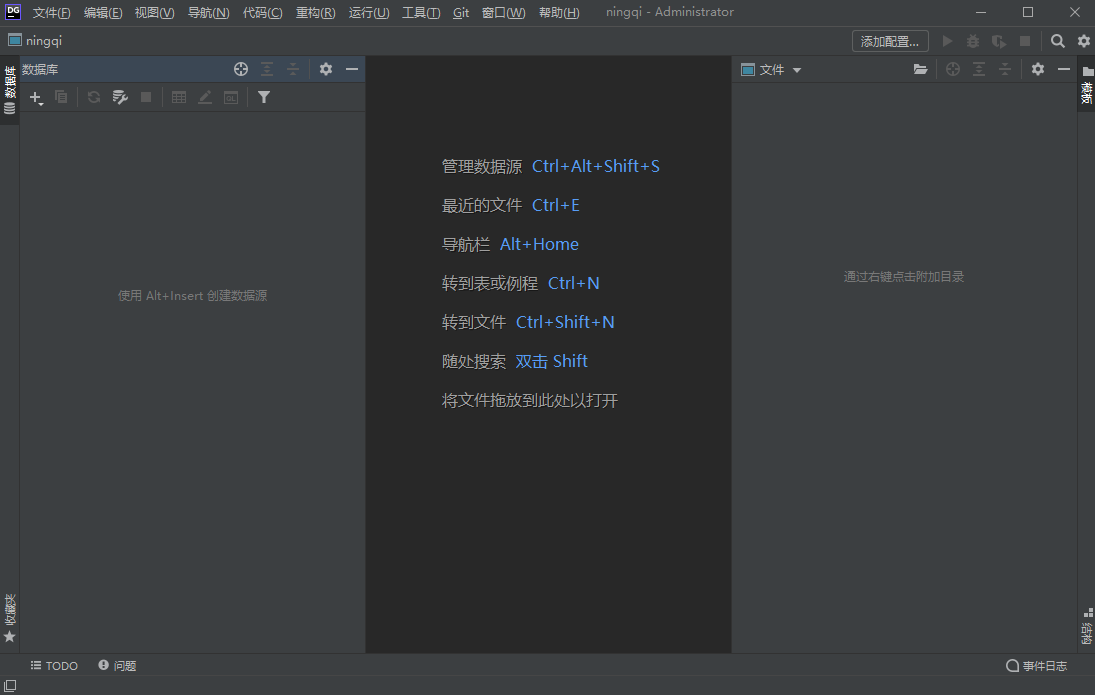Hide the 文件 panel with minimize dash

[x=1064, y=69]
